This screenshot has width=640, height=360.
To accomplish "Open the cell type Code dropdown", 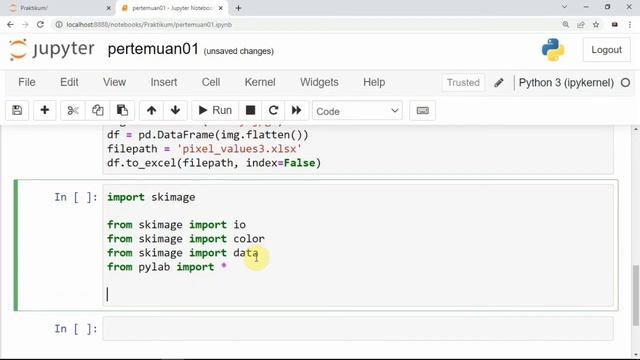I will pyautogui.click(x=357, y=111).
